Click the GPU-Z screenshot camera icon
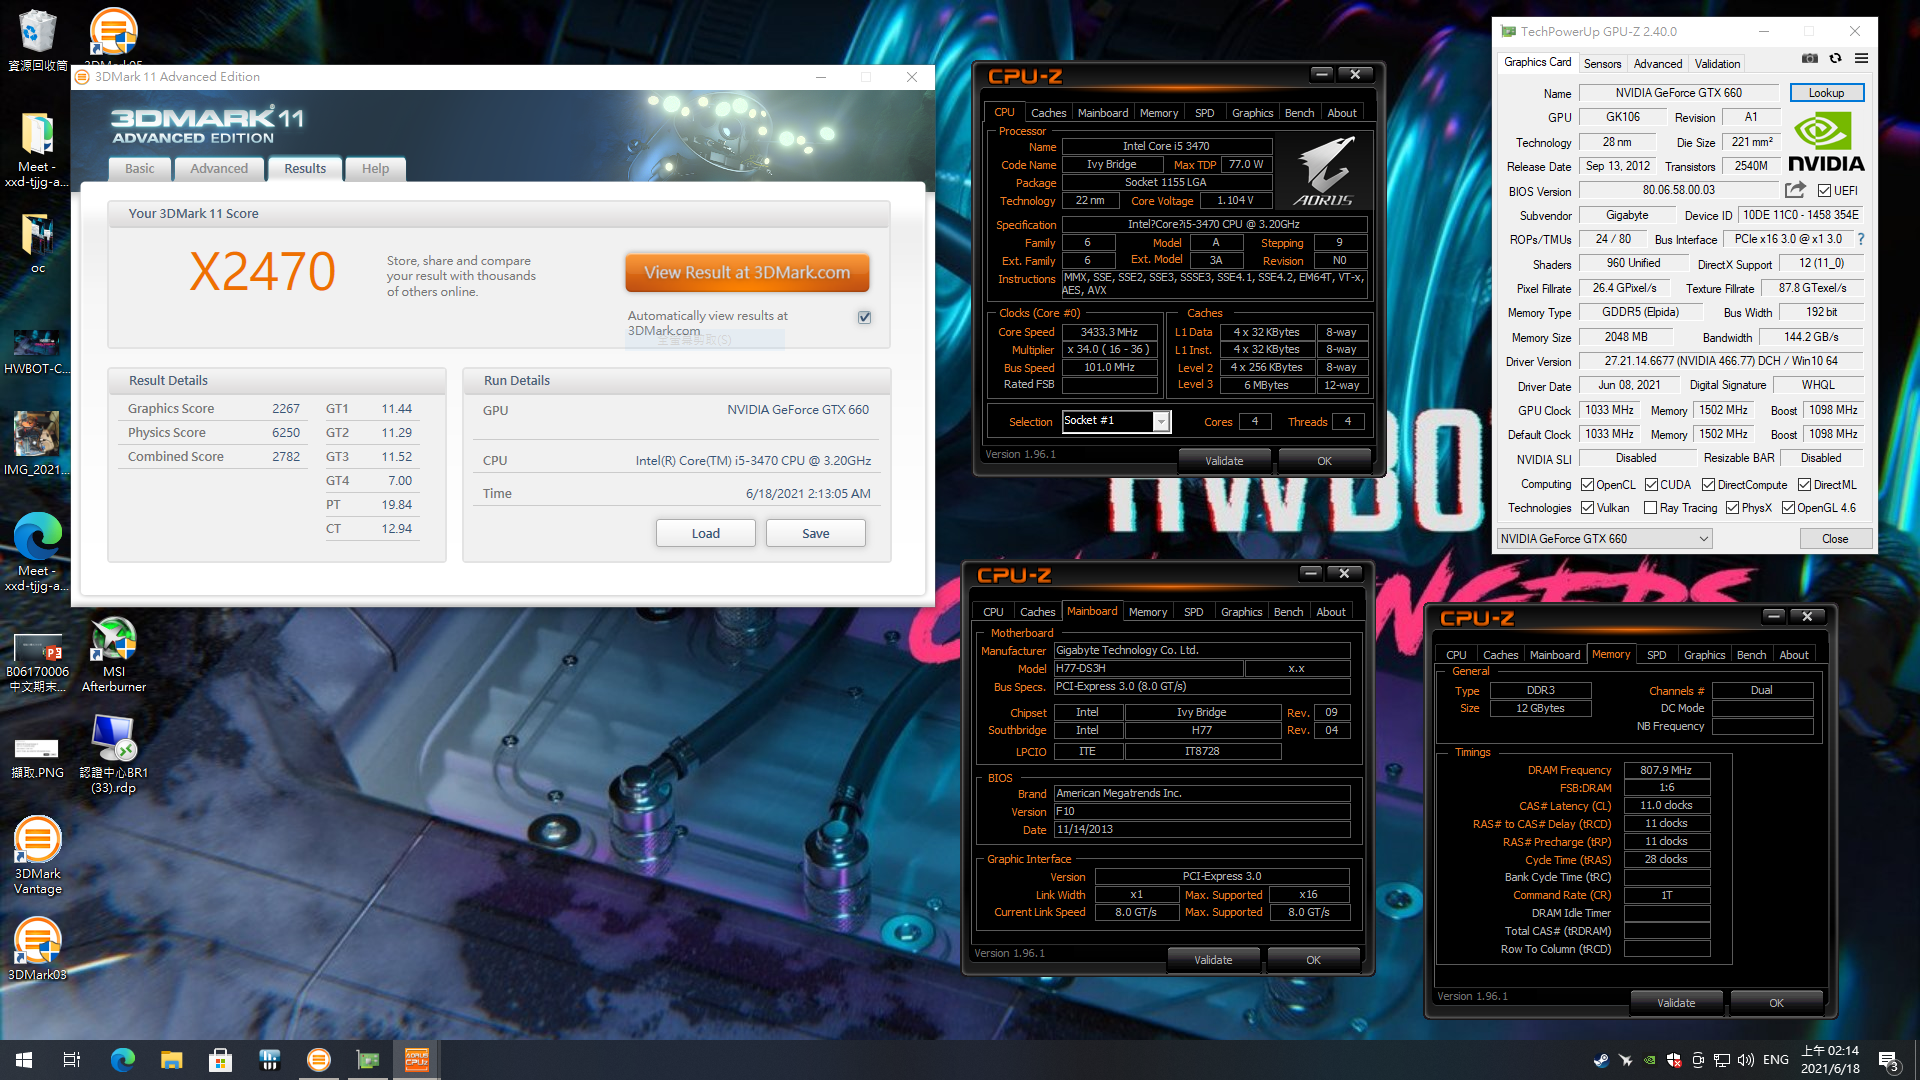This screenshot has height=1080, width=1920. [x=1810, y=59]
